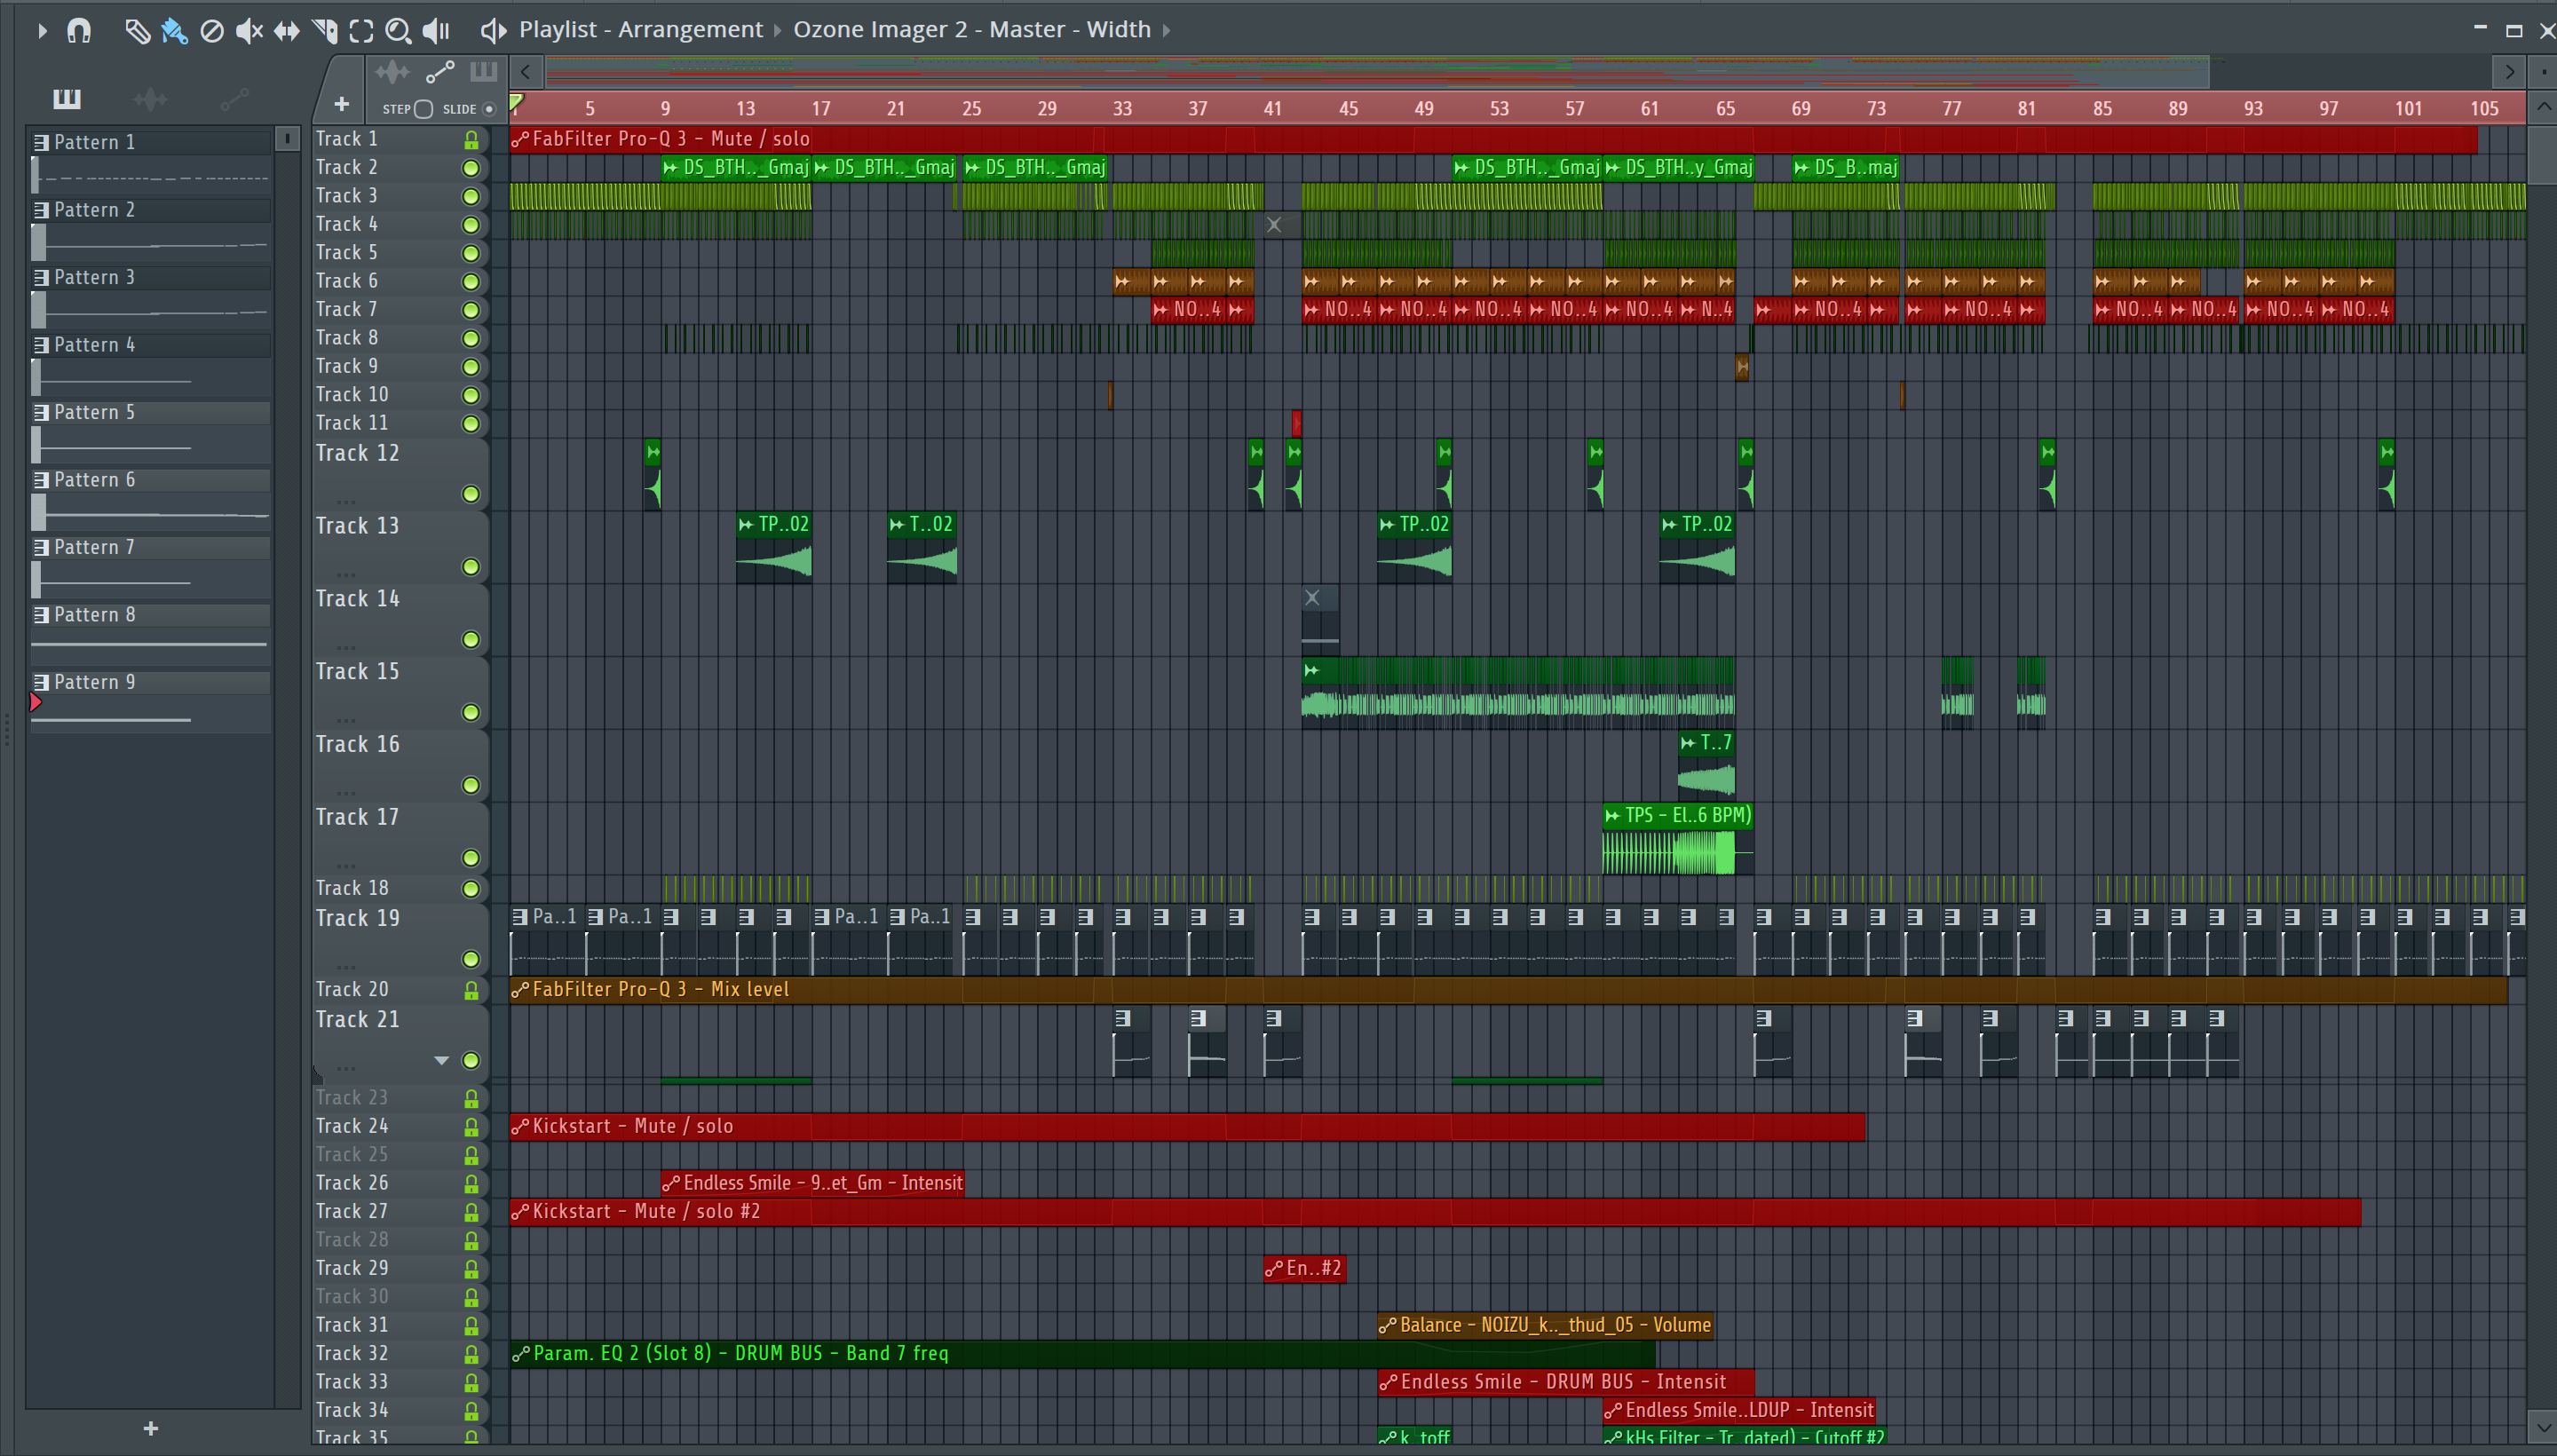Open the arrow after Ozone Imager Width
This screenshot has width=2557, height=1456.
tap(1166, 30)
